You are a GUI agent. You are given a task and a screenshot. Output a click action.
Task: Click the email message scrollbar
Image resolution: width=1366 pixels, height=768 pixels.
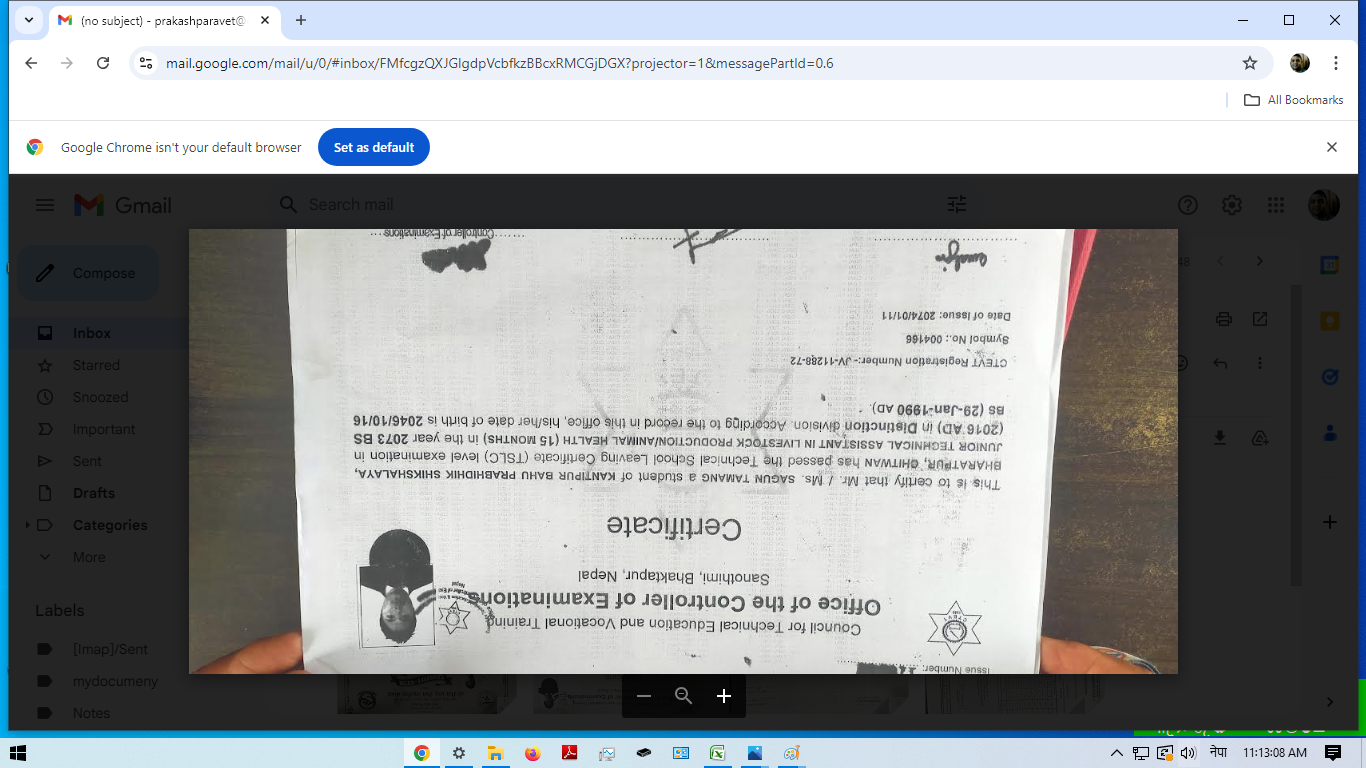coord(1297,435)
